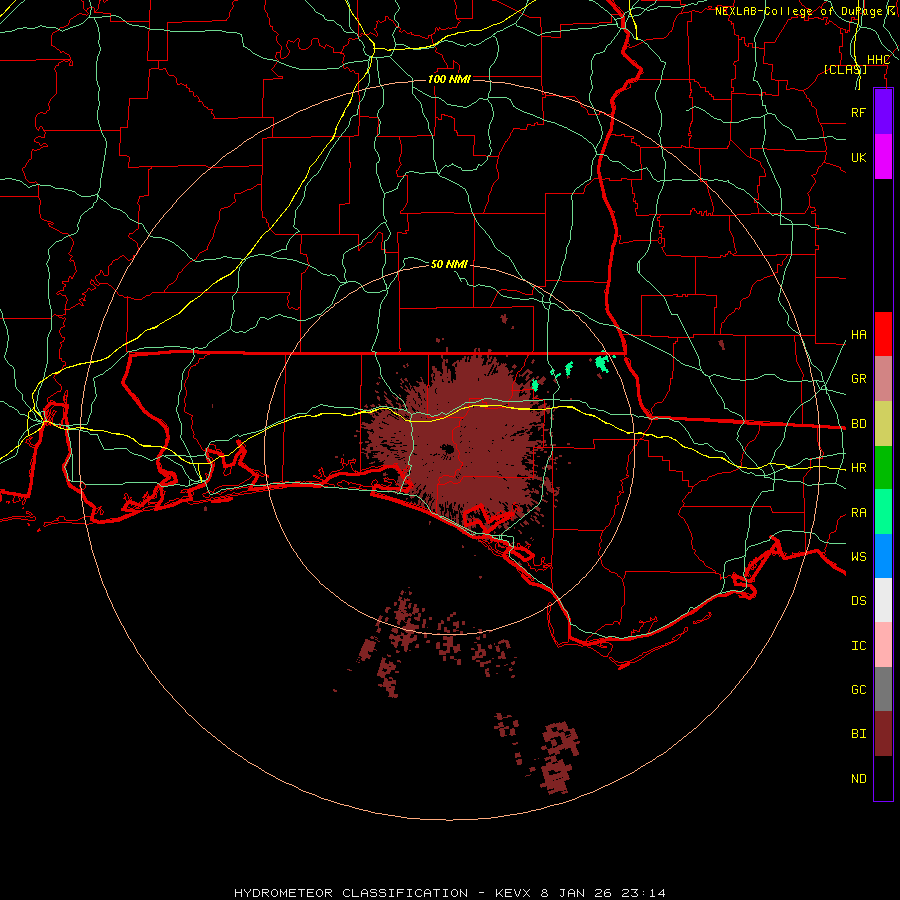
Task: Click the 'UK' legend label
Action: [858, 157]
